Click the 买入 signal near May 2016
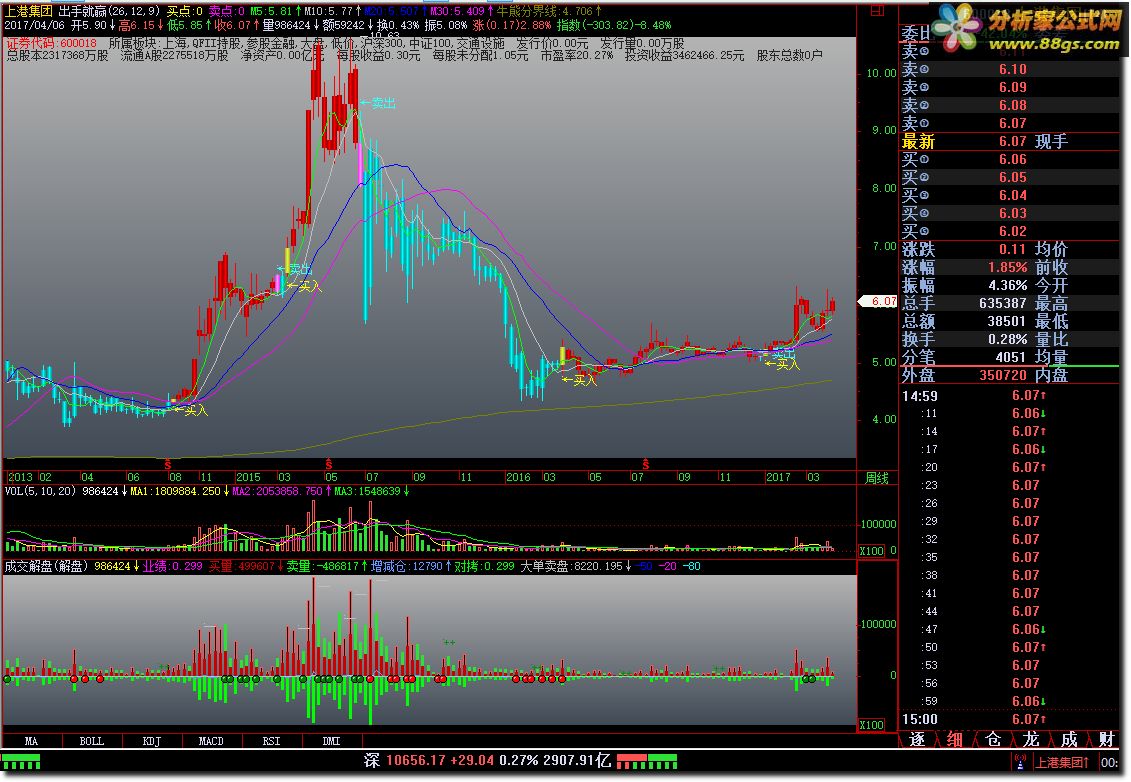The image size is (1131, 782). pyautogui.click(x=580, y=379)
